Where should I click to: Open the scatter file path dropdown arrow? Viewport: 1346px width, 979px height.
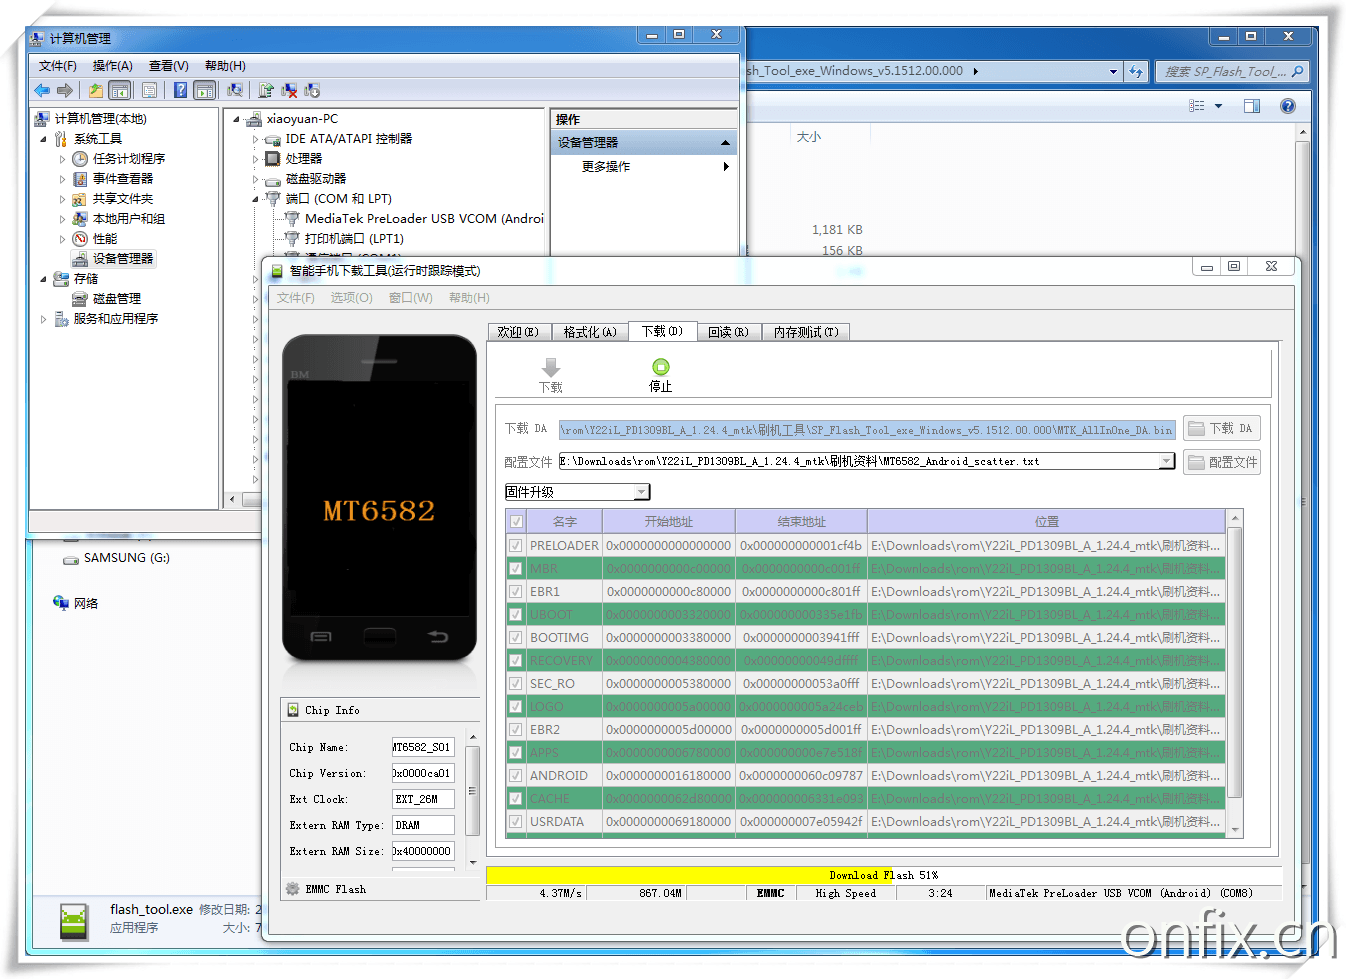(1166, 461)
